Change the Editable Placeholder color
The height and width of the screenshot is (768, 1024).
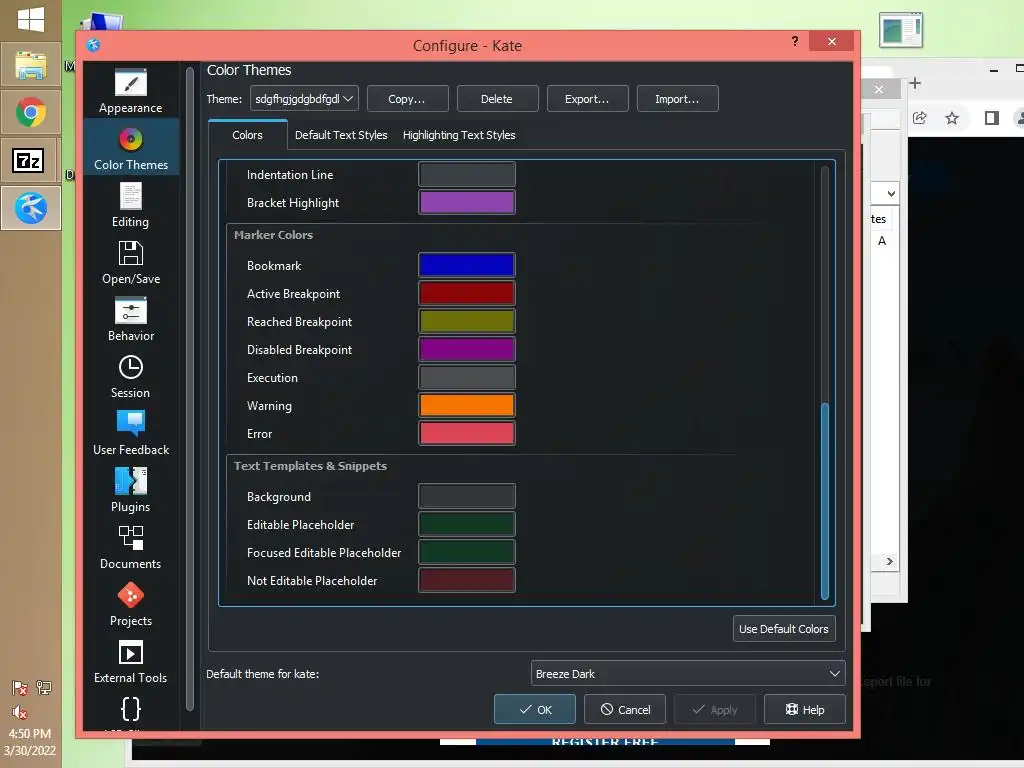point(467,524)
